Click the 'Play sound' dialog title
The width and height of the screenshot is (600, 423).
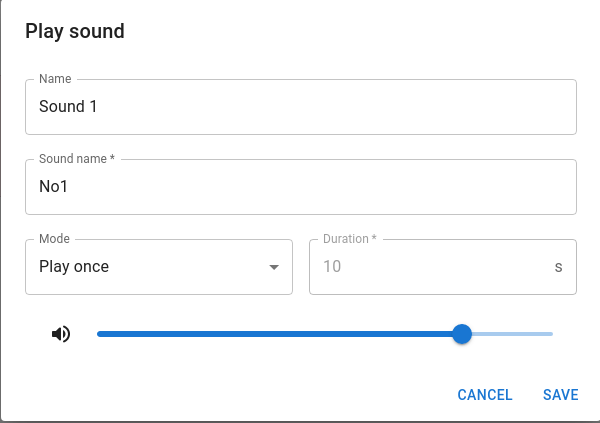tap(75, 31)
